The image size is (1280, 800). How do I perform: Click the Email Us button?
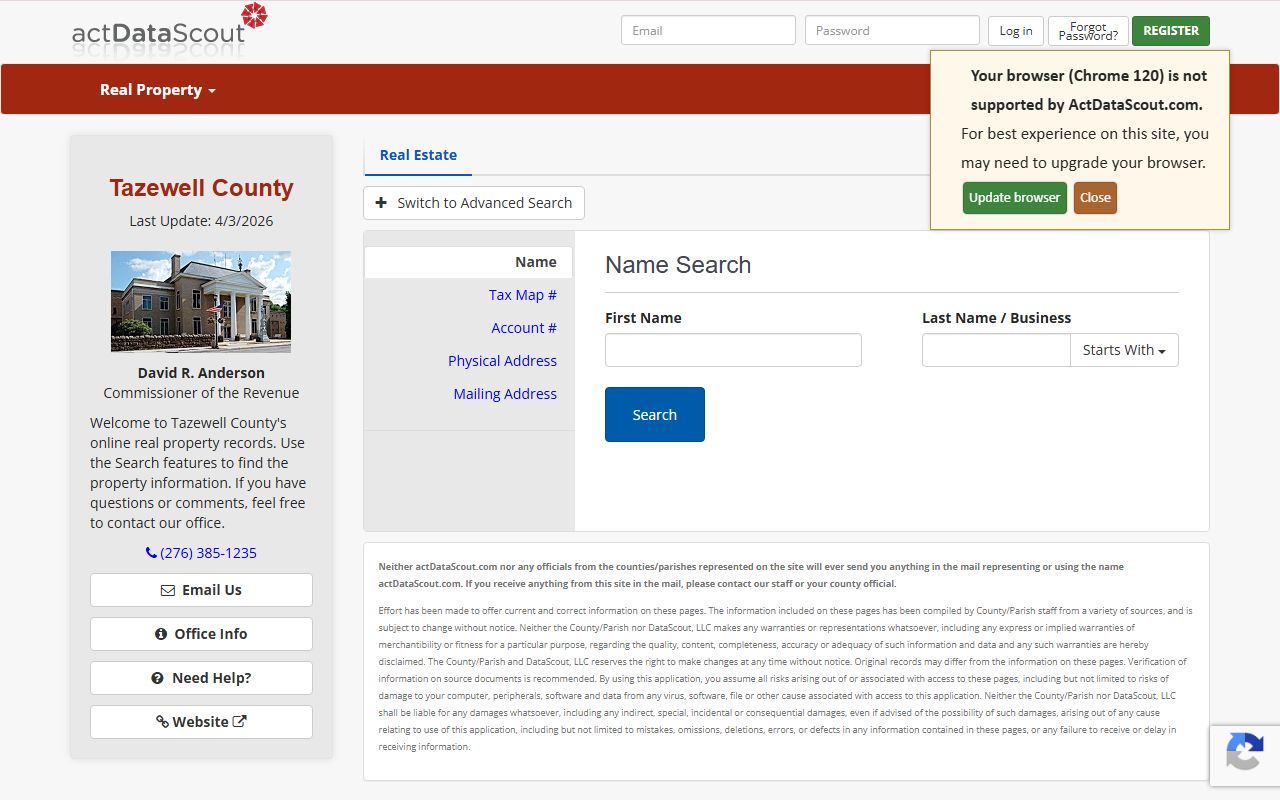[x=201, y=590]
